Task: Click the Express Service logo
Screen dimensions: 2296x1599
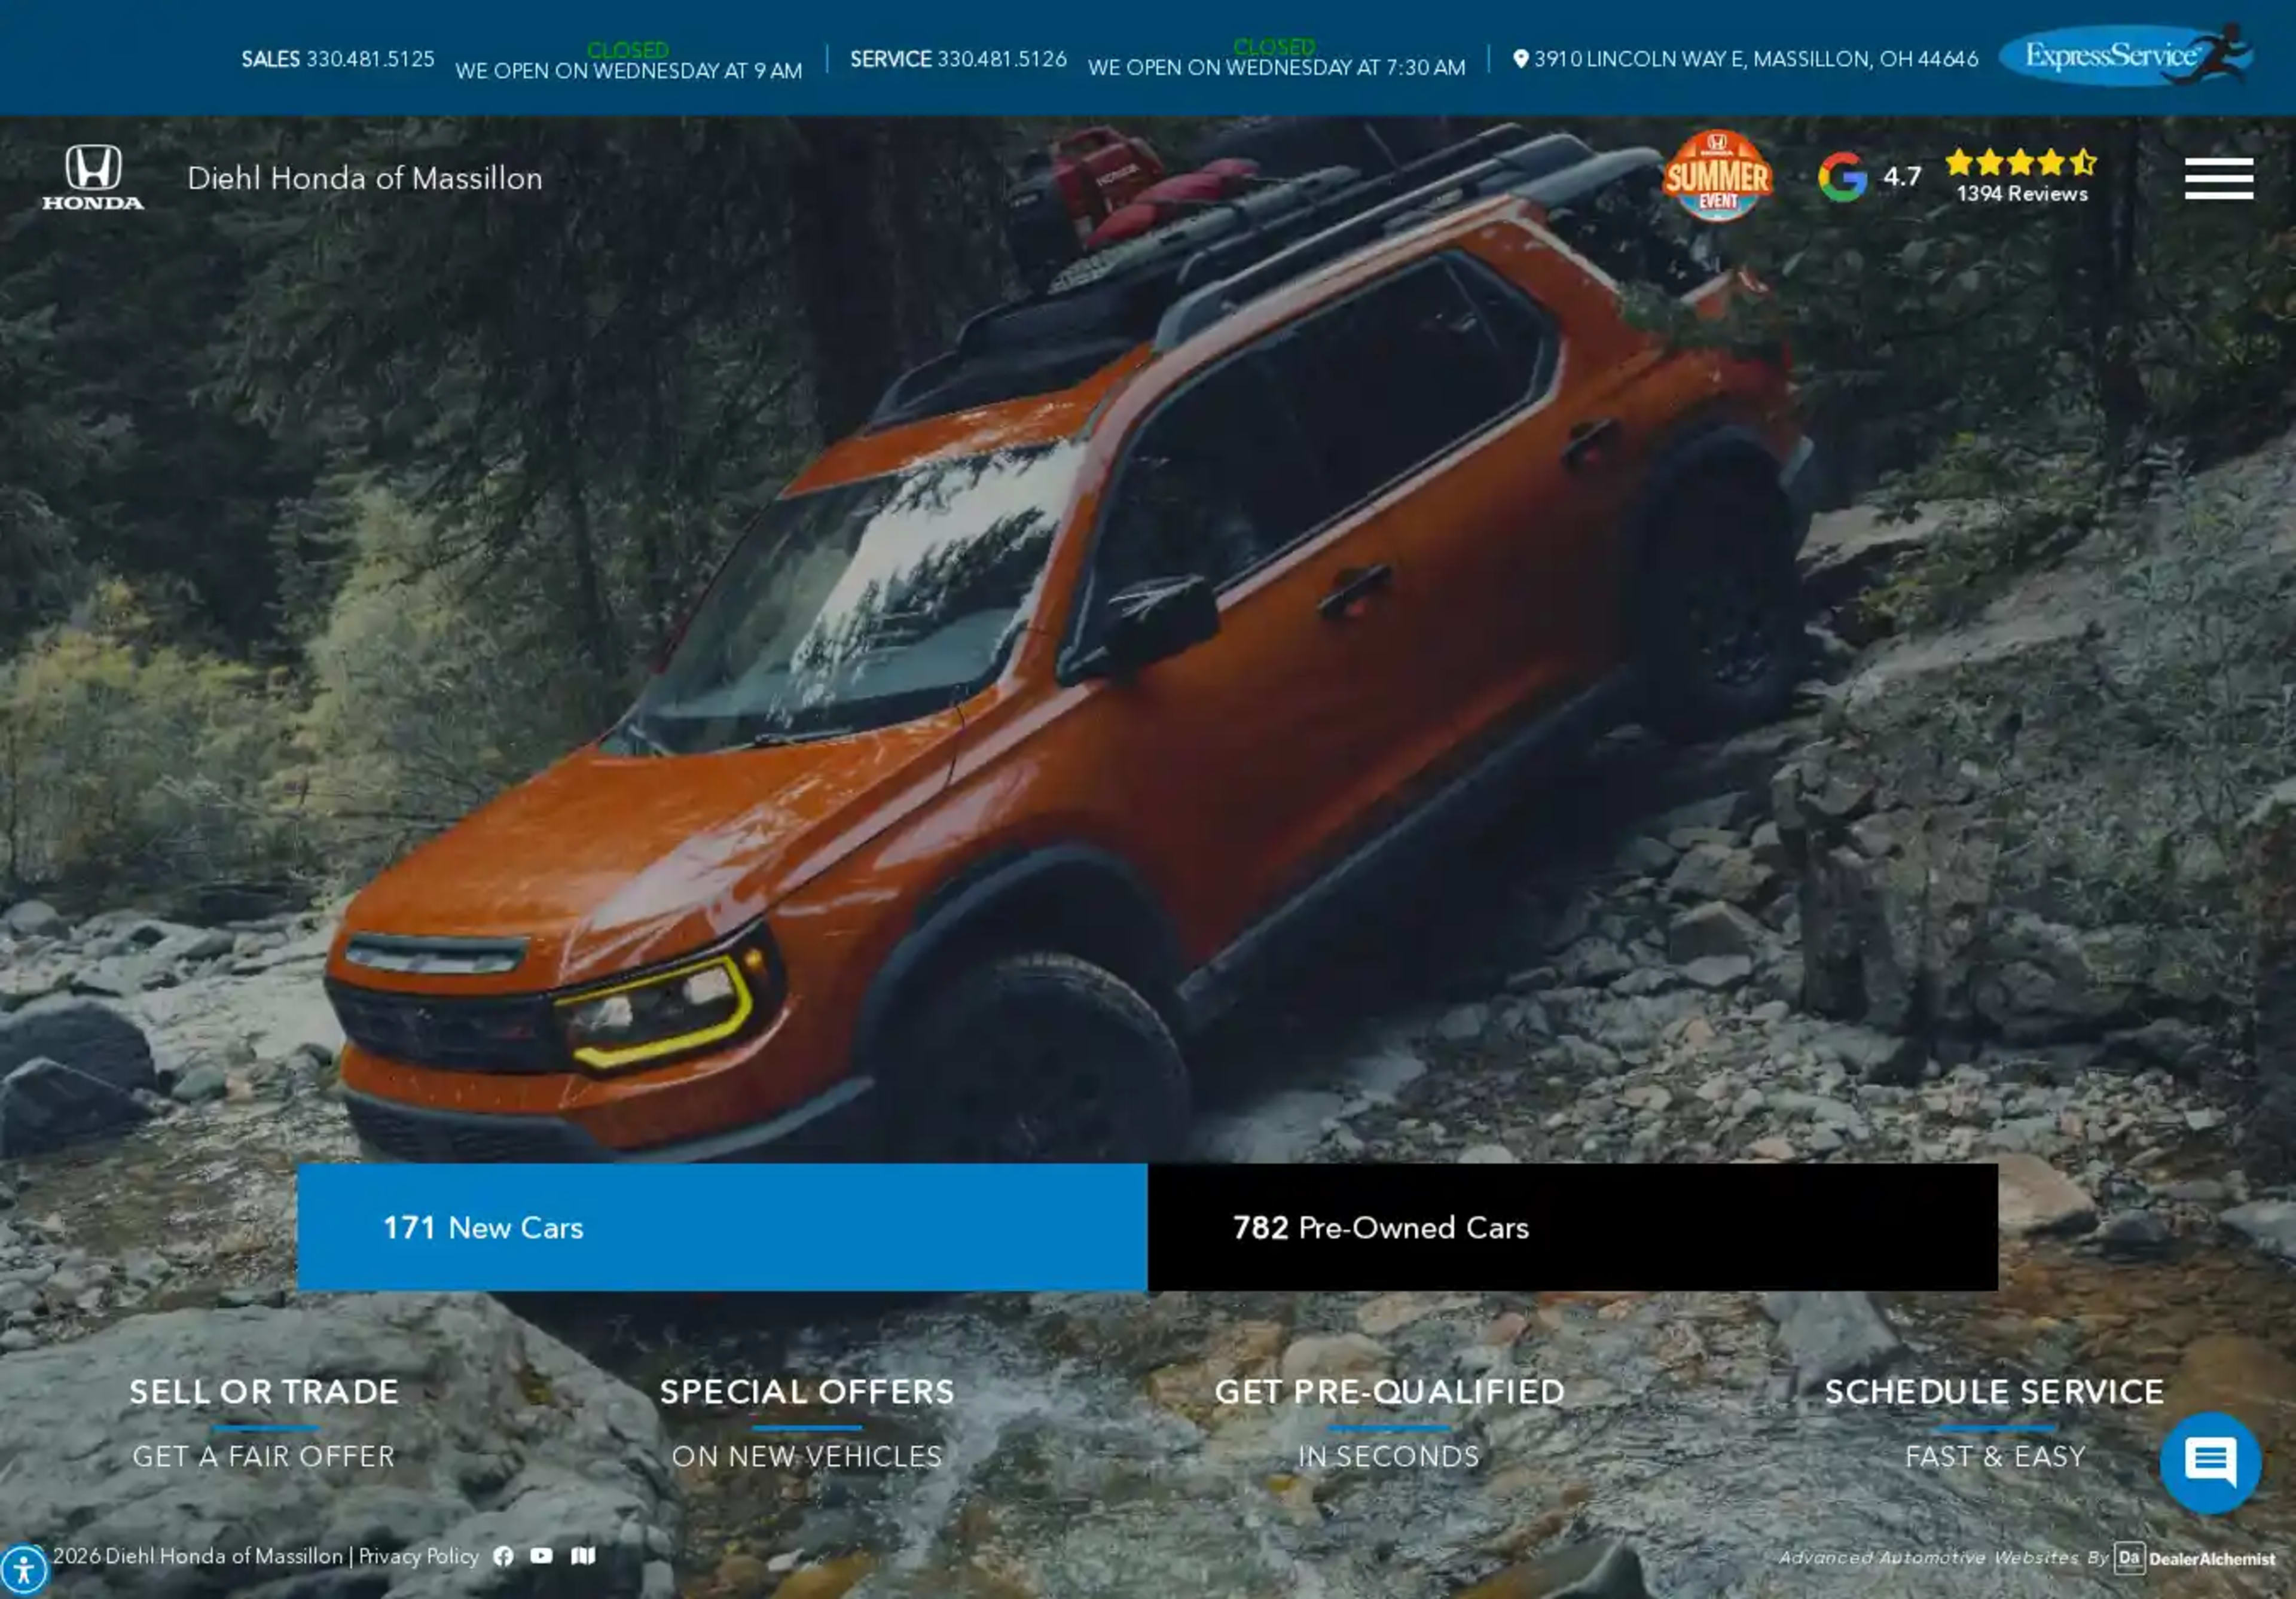Action: [x=2125, y=55]
